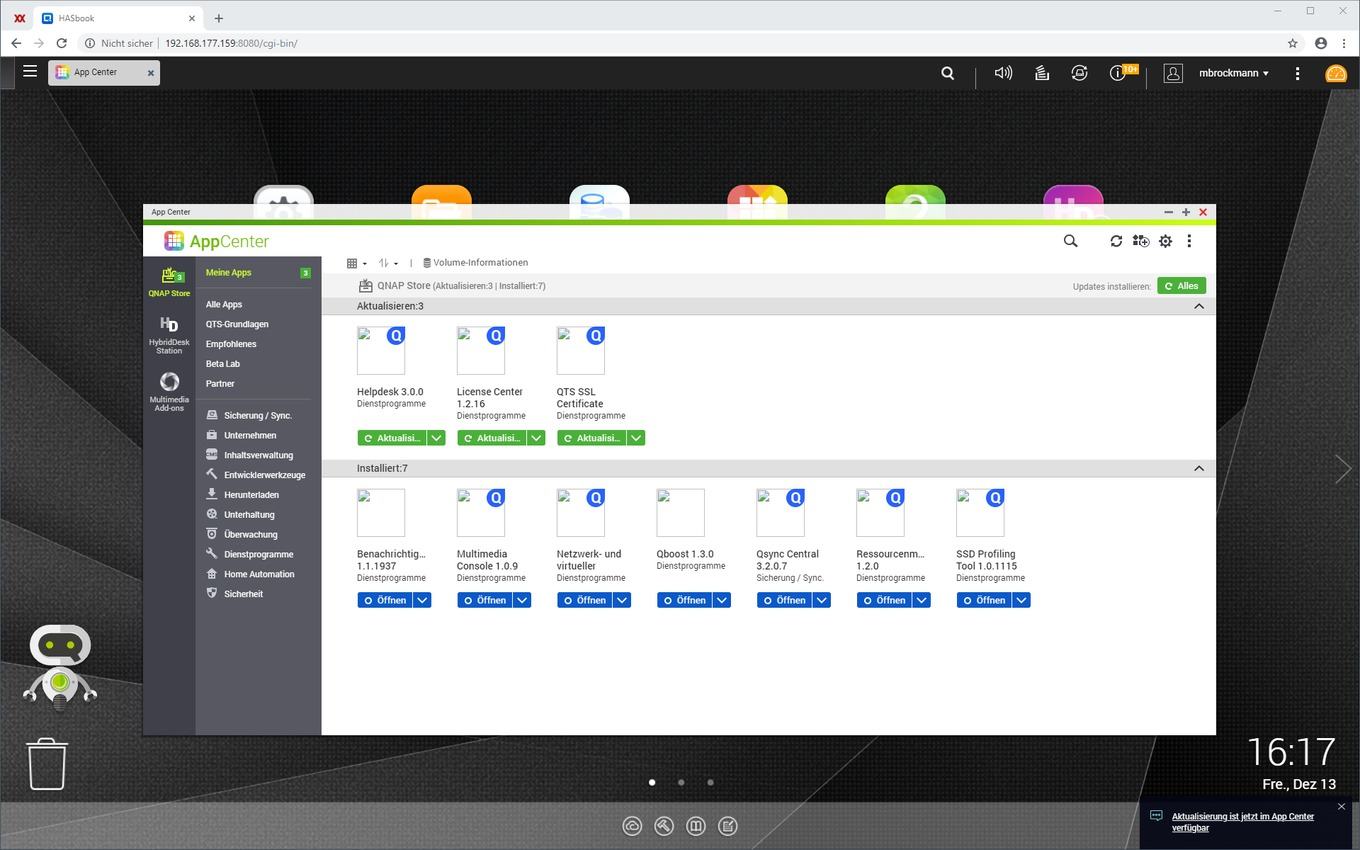The image size is (1360, 850).
Task: Open Qsync Central 3.2.0.7
Action: pyautogui.click(x=785, y=600)
